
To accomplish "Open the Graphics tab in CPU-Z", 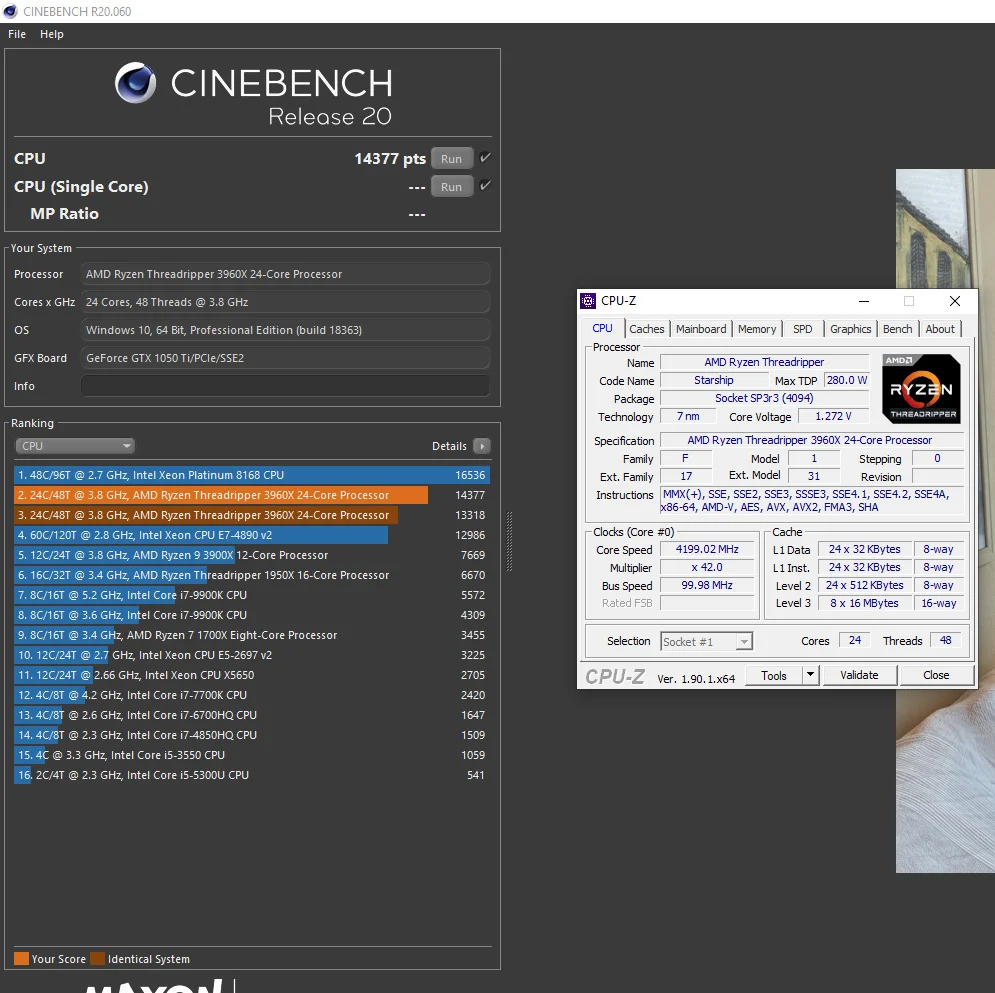I will (x=850, y=329).
